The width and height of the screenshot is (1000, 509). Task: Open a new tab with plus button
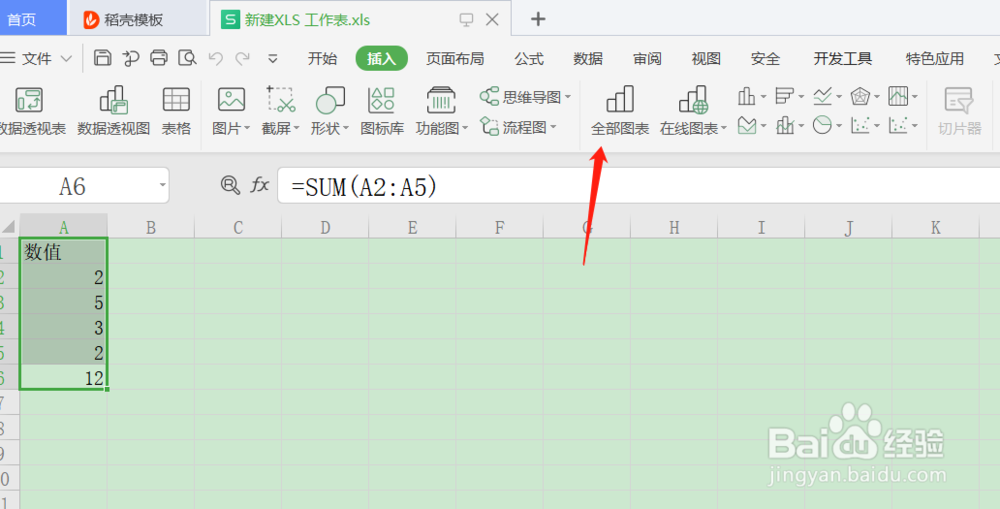click(538, 19)
